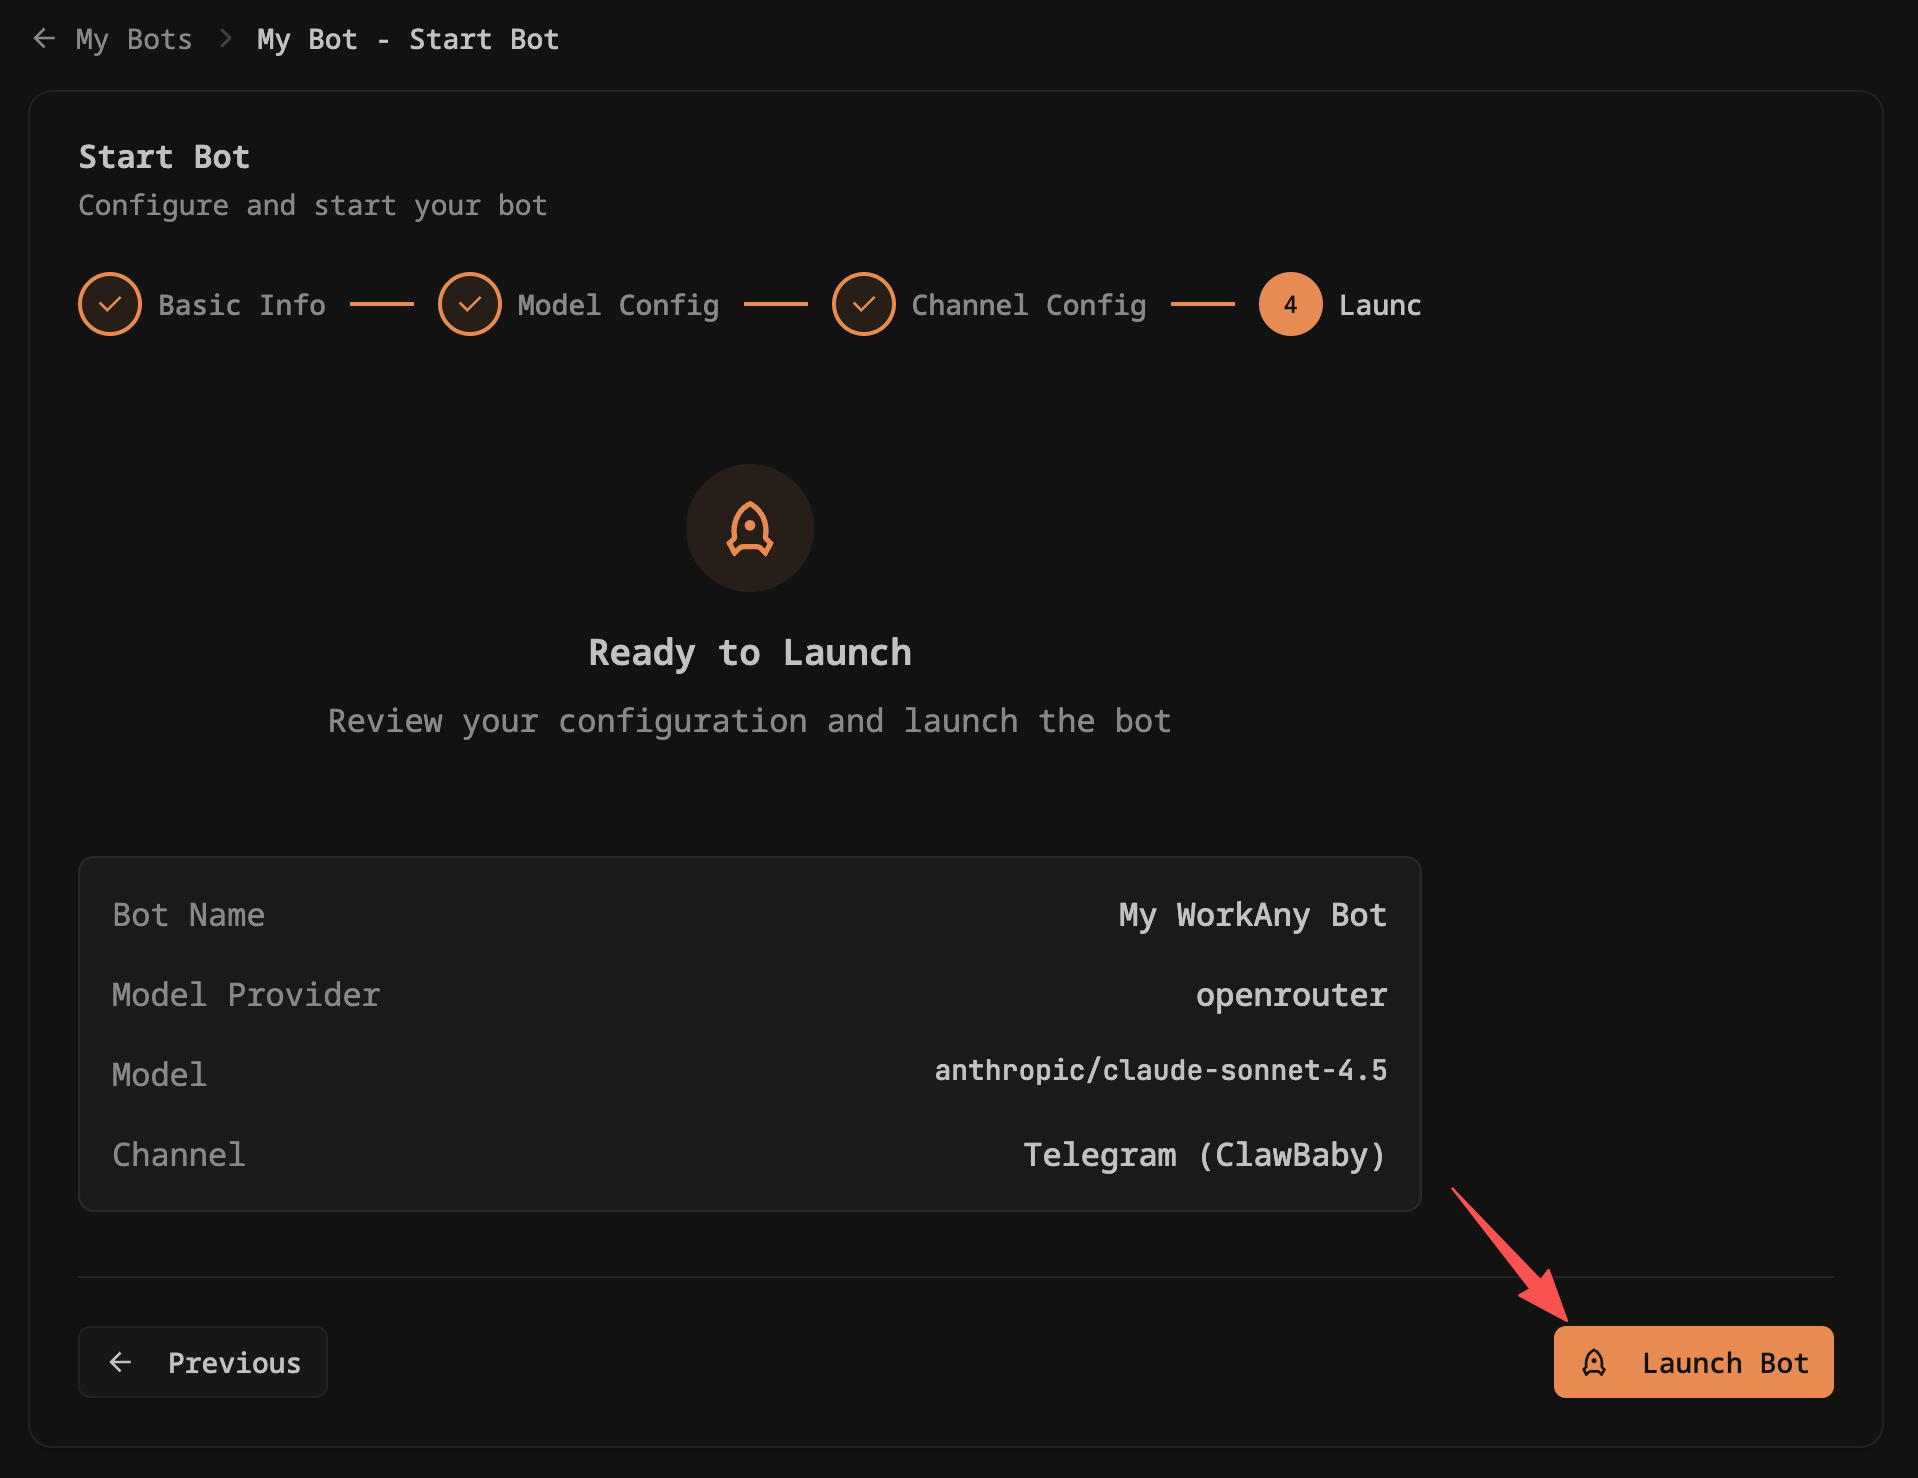Click the back arrow beside My Bots

[44, 39]
